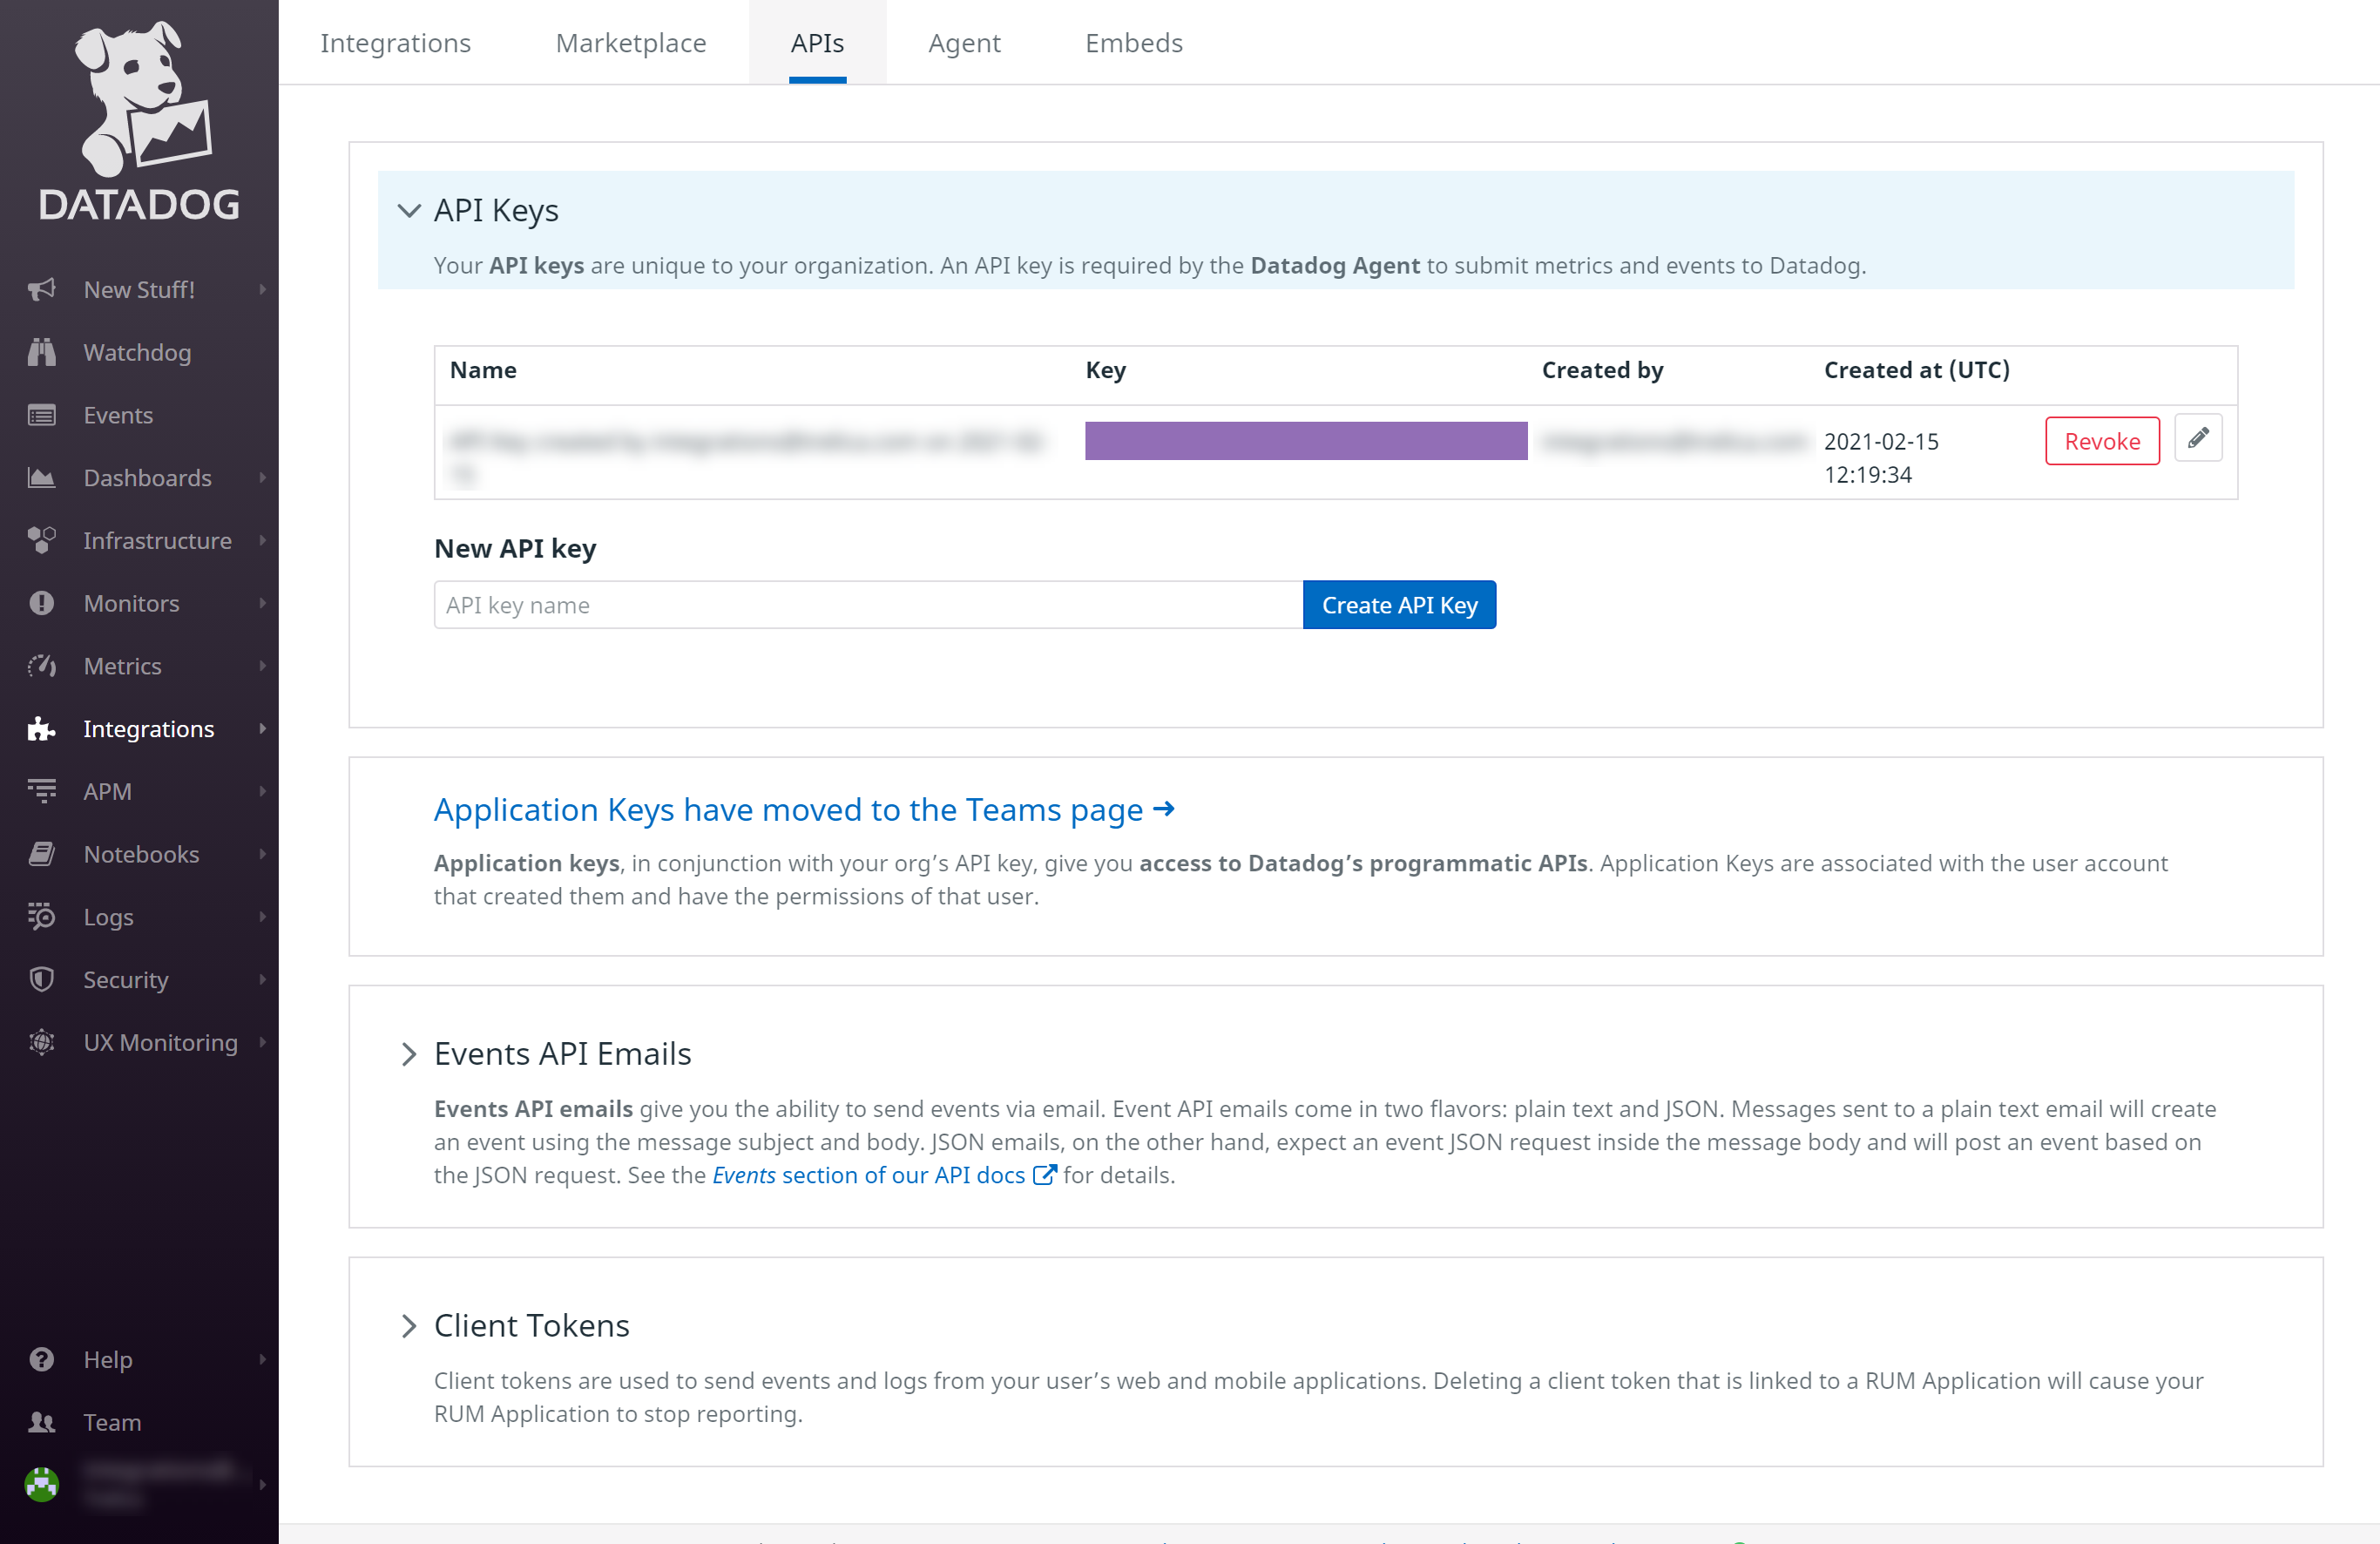Image resolution: width=2380 pixels, height=1544 pixels.
Task: Expand the Notebooks submenu arrow
Action: [x=262, y=854]
